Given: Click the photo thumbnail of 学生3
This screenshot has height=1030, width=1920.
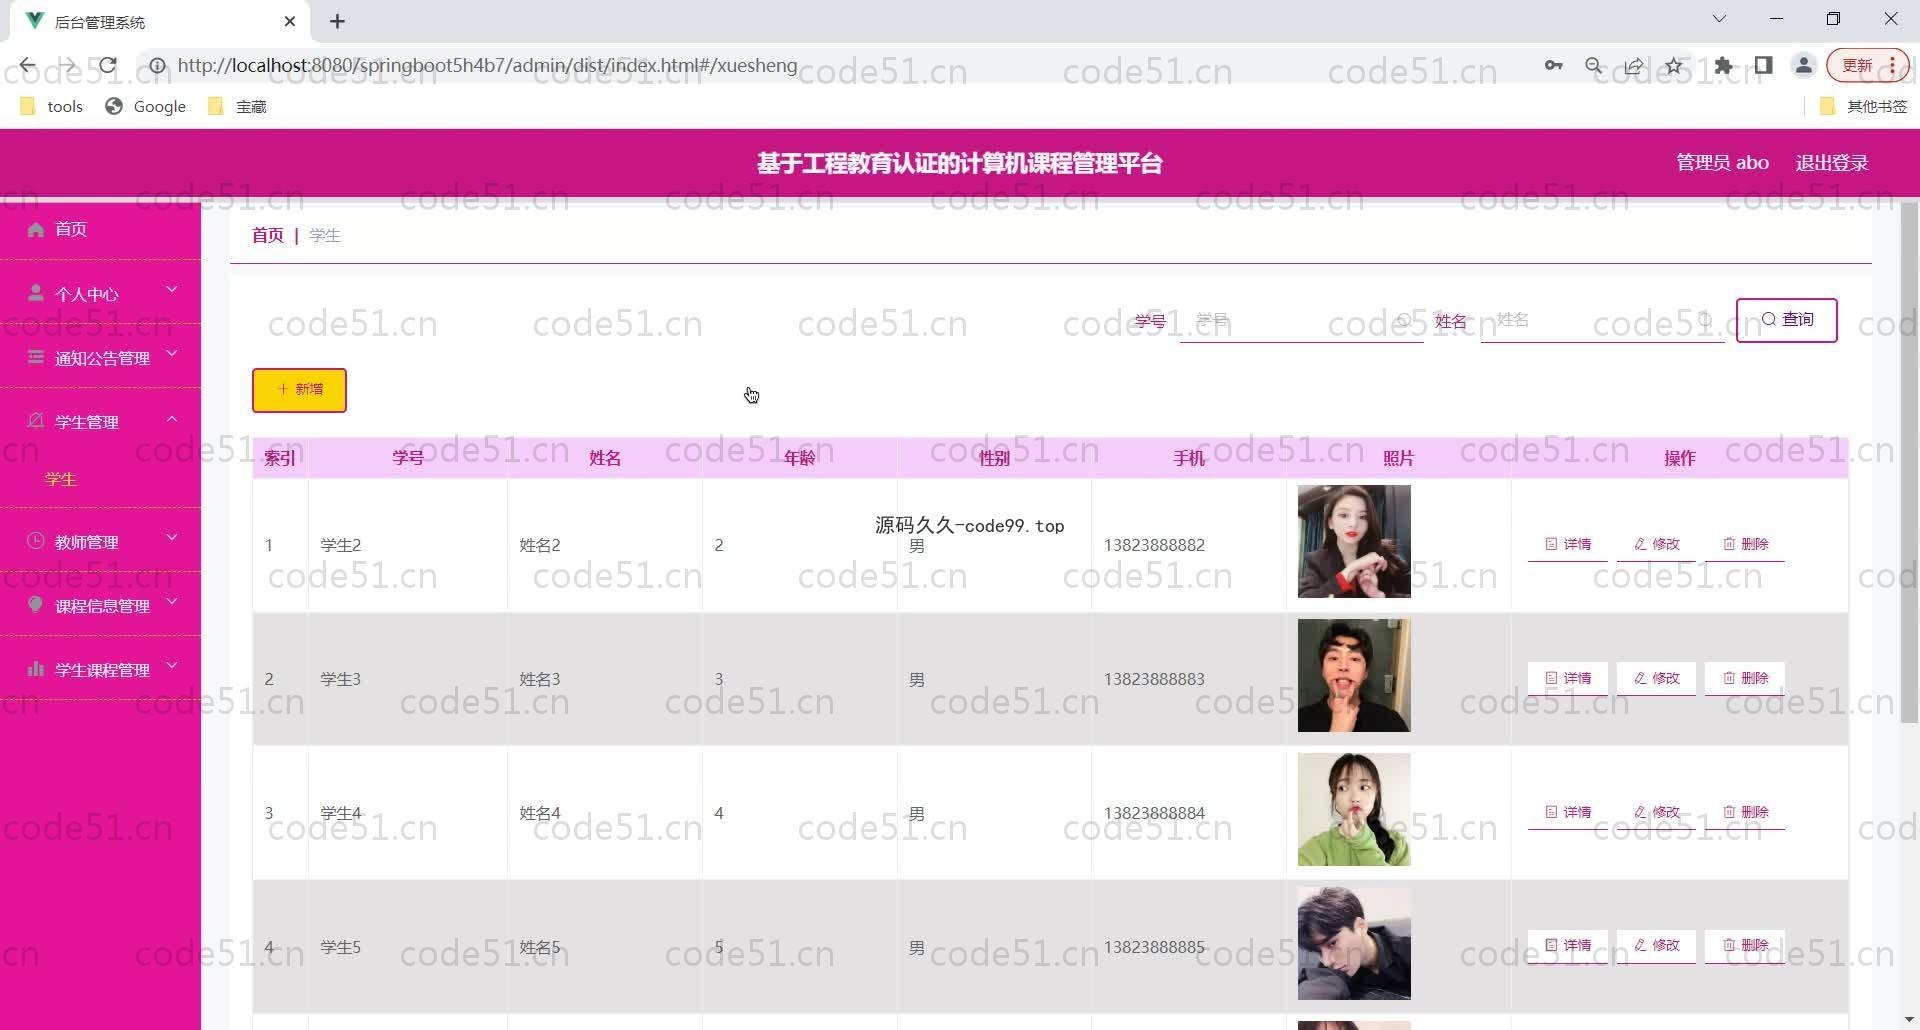Looking at the screenshot, I should point(1354,676).
